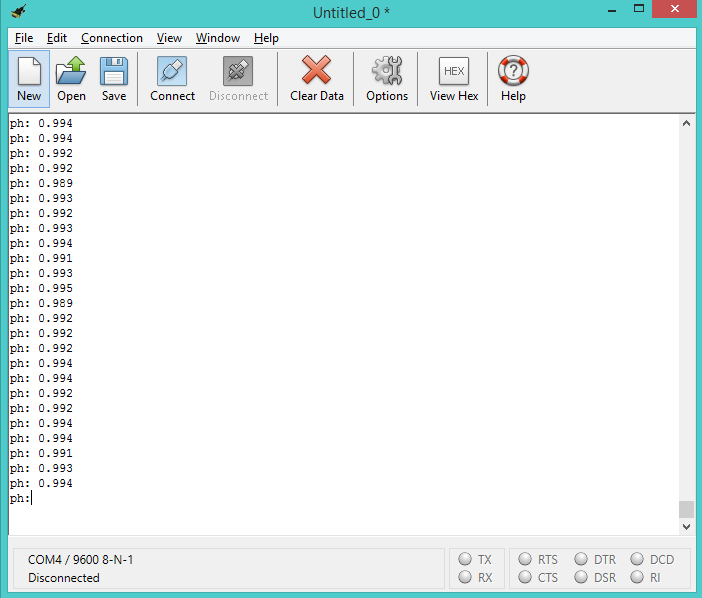
Task: Click the TX status indicator
Action: (465, 560)
